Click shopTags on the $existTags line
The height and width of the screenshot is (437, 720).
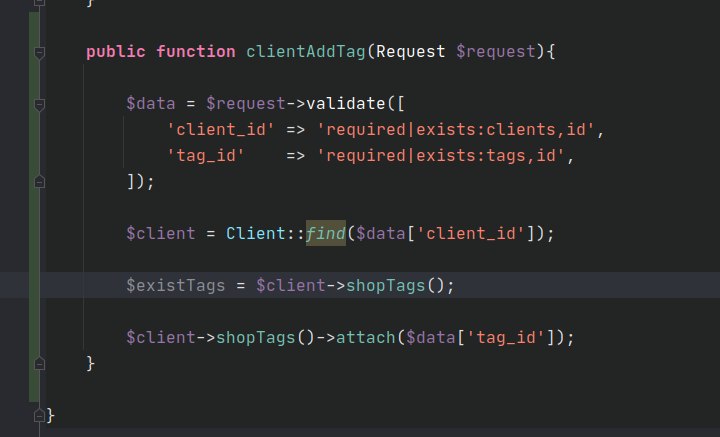click(386, 286)
